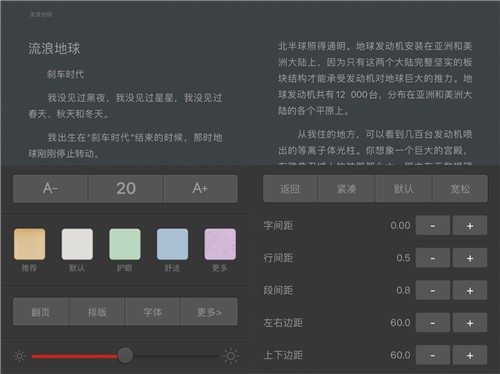
Task: Click the 字间距 label
Action: point(278,226)
